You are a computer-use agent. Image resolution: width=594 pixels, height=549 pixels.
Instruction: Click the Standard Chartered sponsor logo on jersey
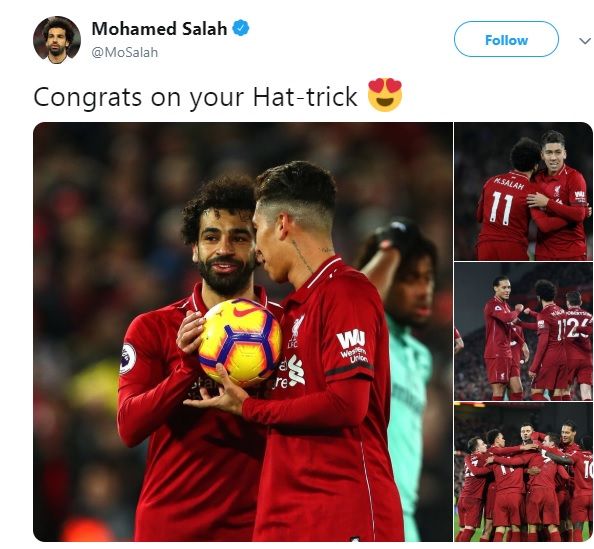(x=292, y=371)
